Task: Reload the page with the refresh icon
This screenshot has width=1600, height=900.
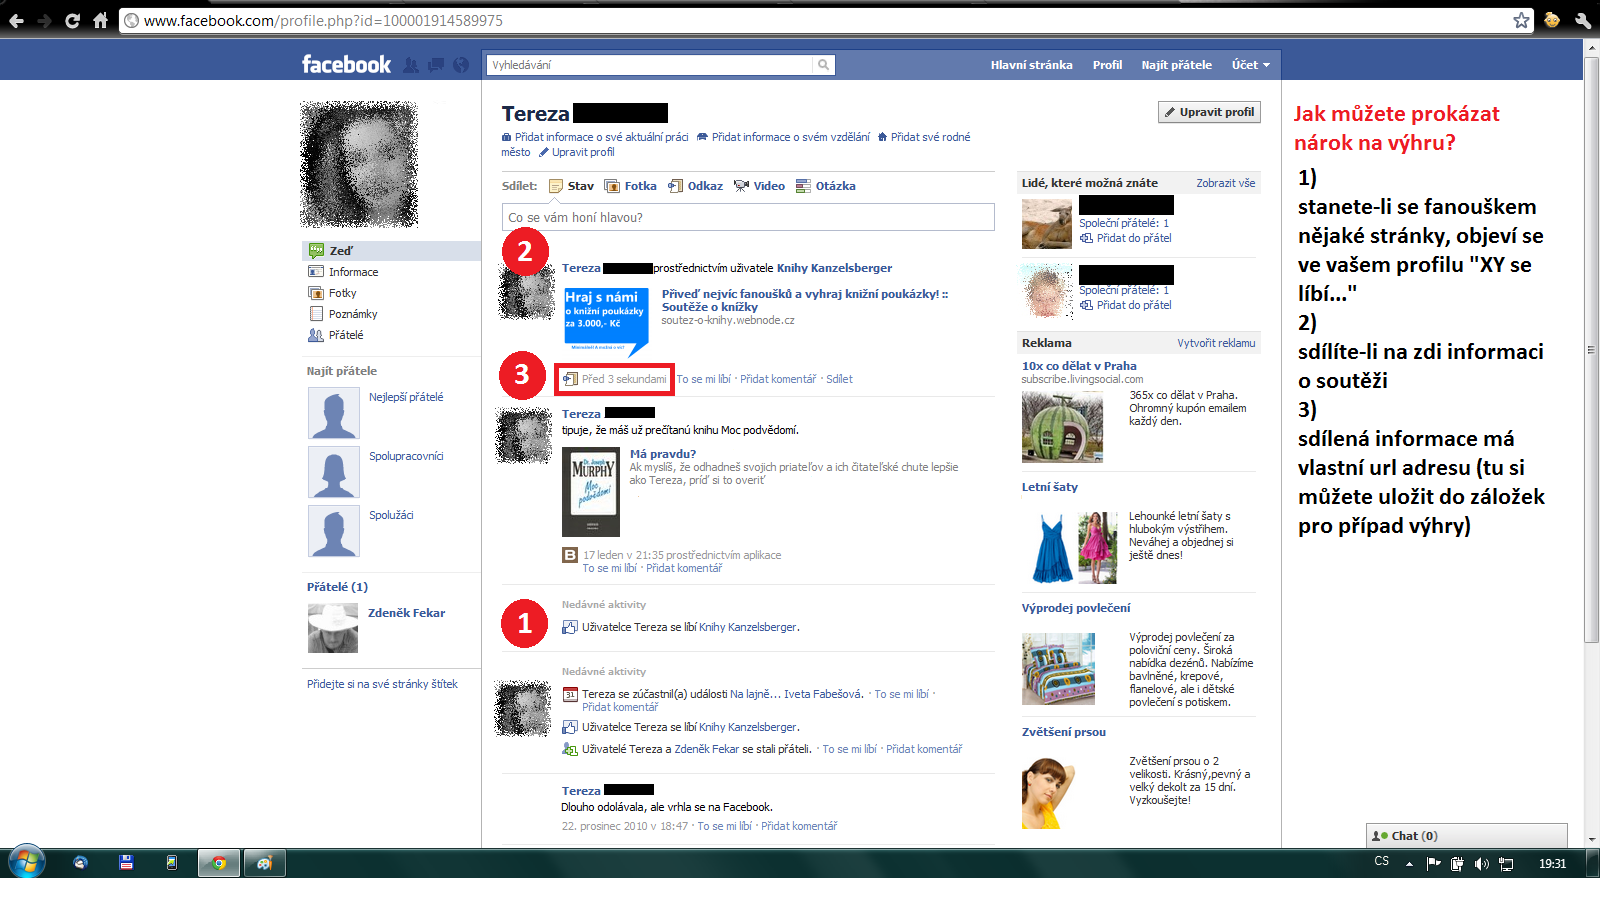Action: tap(72, 20)
